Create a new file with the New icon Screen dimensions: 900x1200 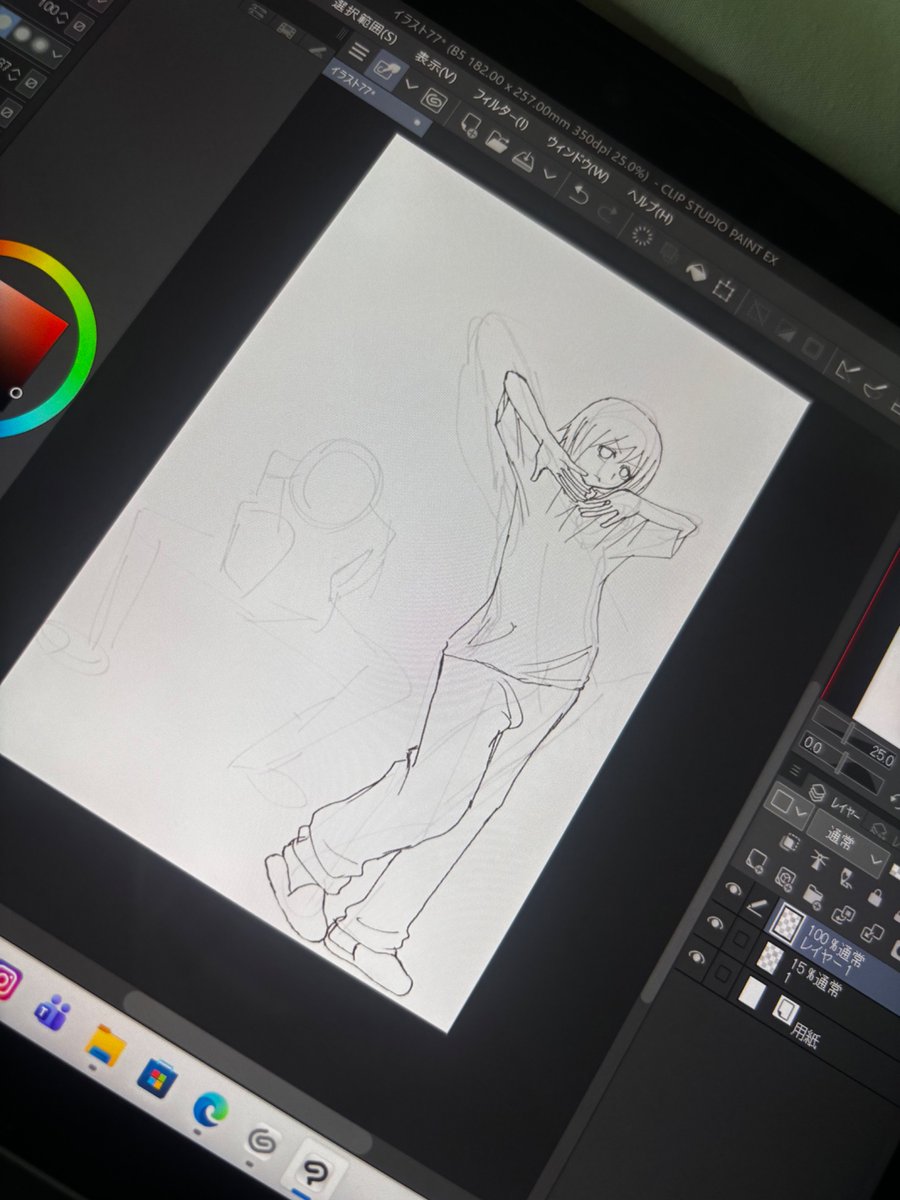click(471, 125)
